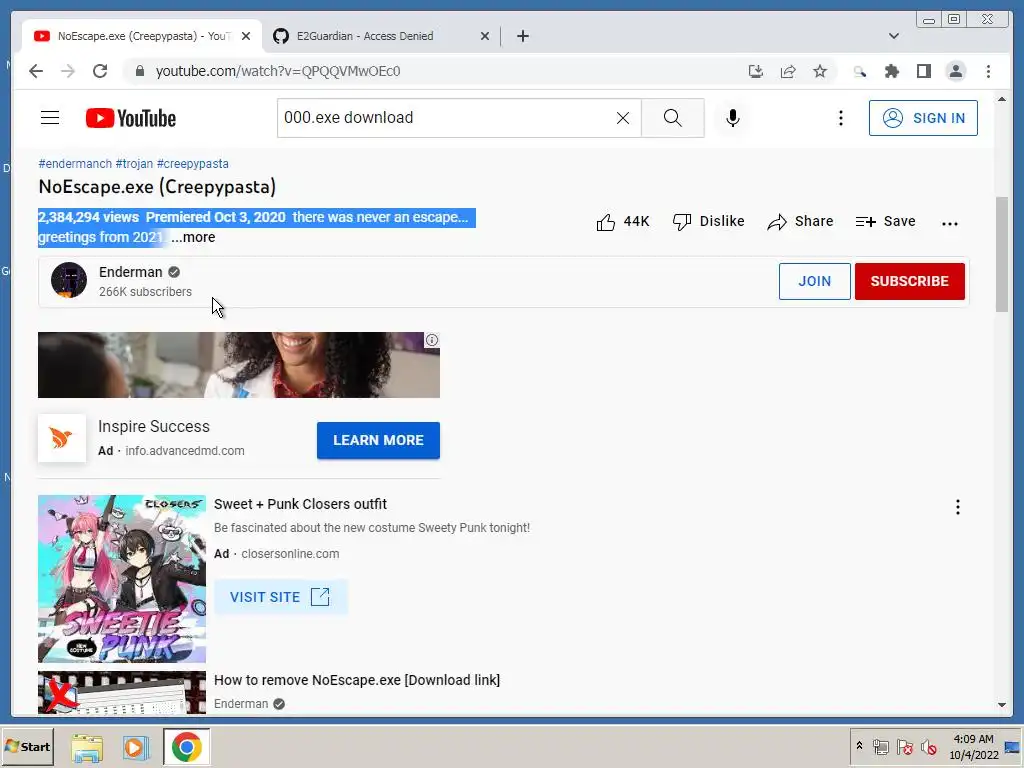Save video to a playlist
Screen dimensions: 1024x768
click(885, 222)
